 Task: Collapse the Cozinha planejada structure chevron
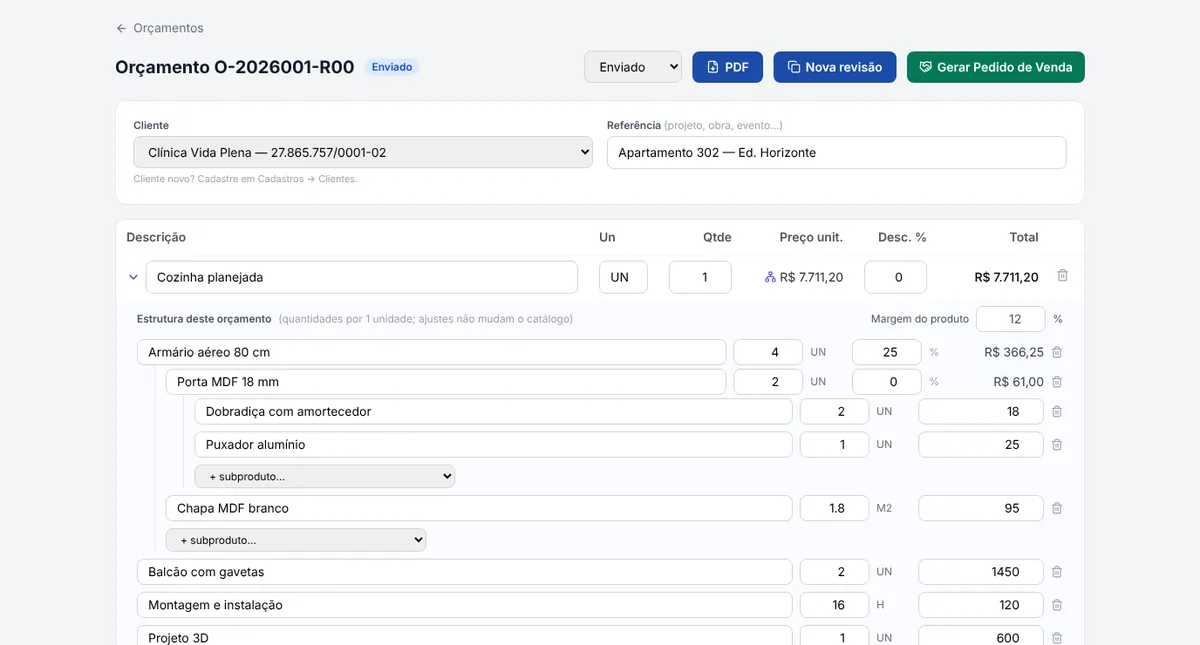click(133, 277)
